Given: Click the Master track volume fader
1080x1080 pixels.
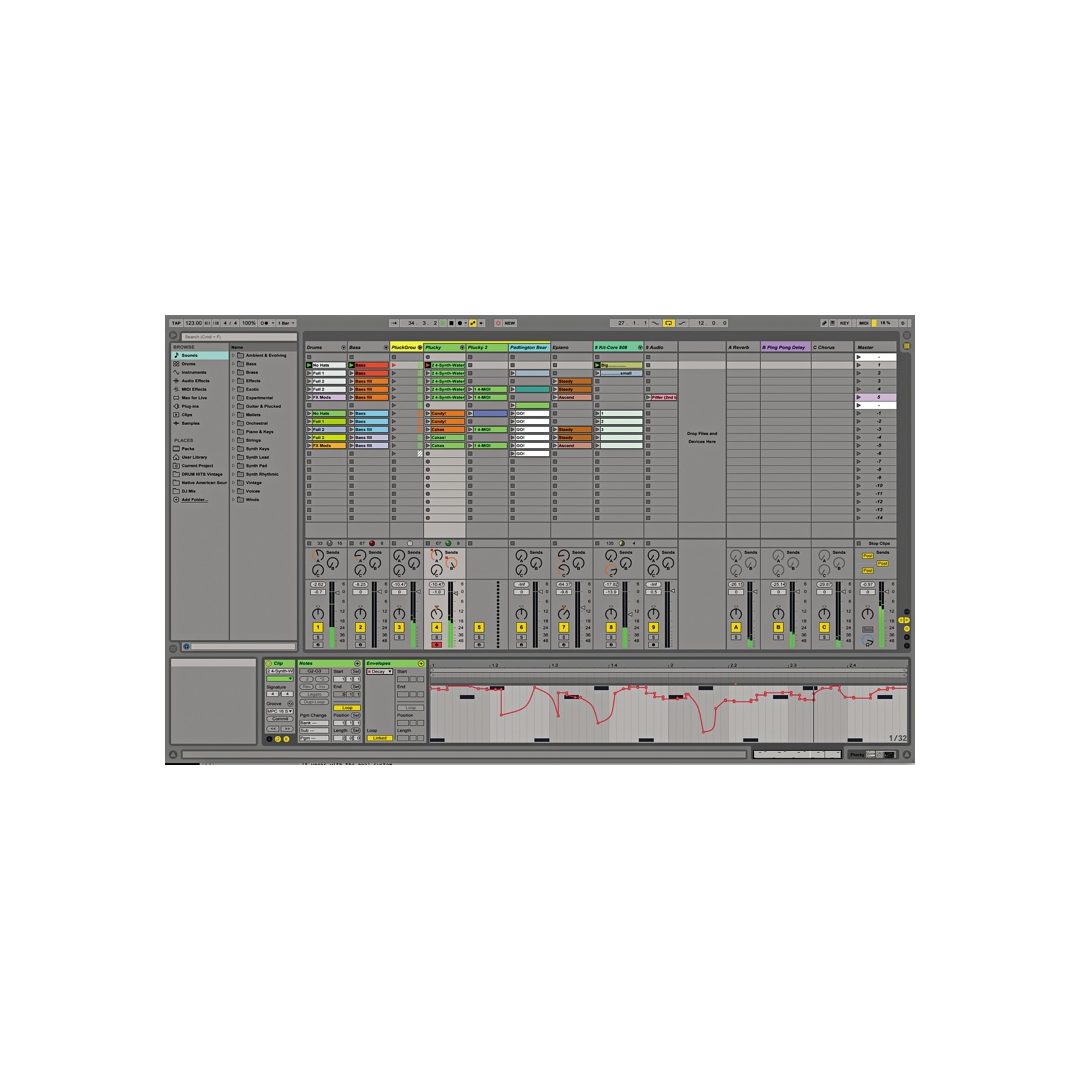Looking at the screenshot, I should click(x=886, y=592).
